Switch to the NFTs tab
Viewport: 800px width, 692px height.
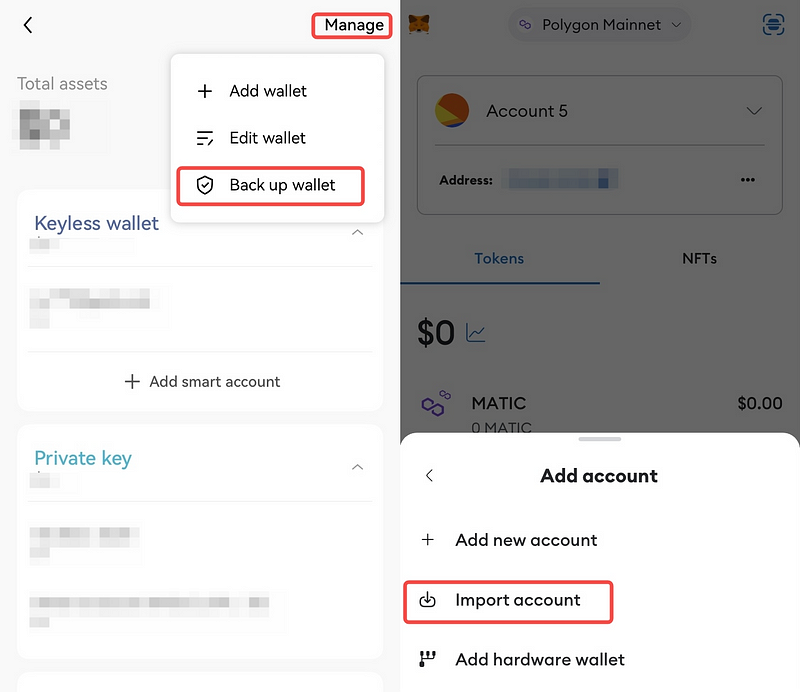pyautogui.click(x=699, y=258)
